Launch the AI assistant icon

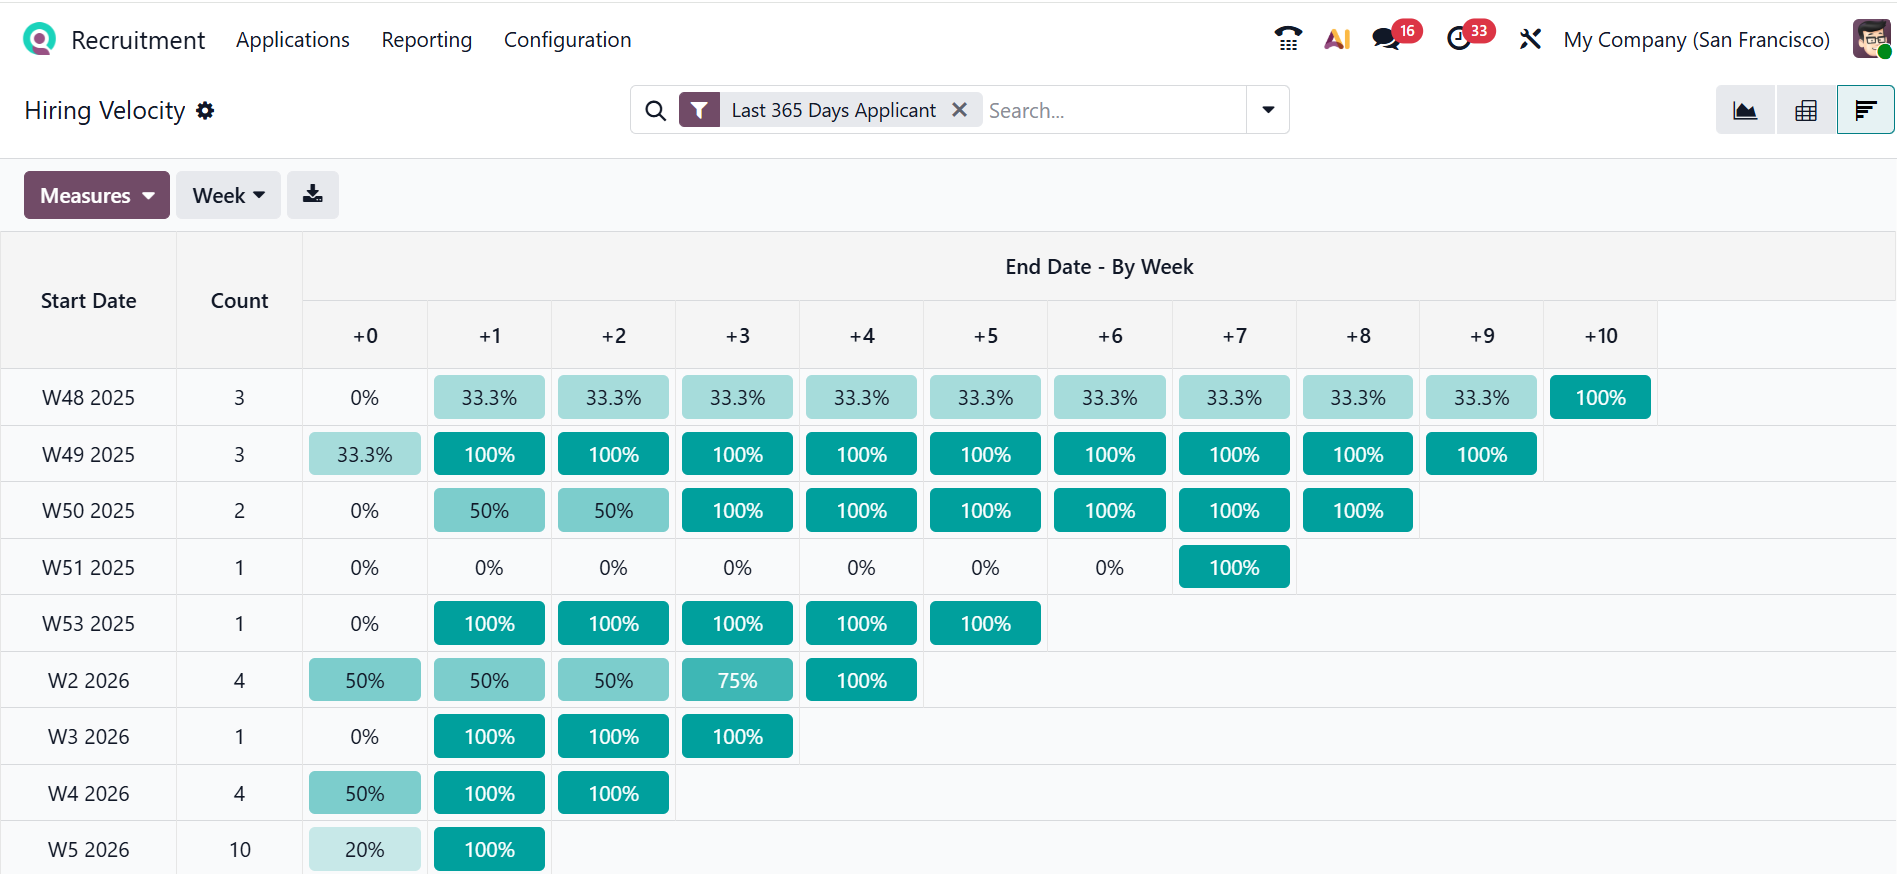[x=1337, y=39]
